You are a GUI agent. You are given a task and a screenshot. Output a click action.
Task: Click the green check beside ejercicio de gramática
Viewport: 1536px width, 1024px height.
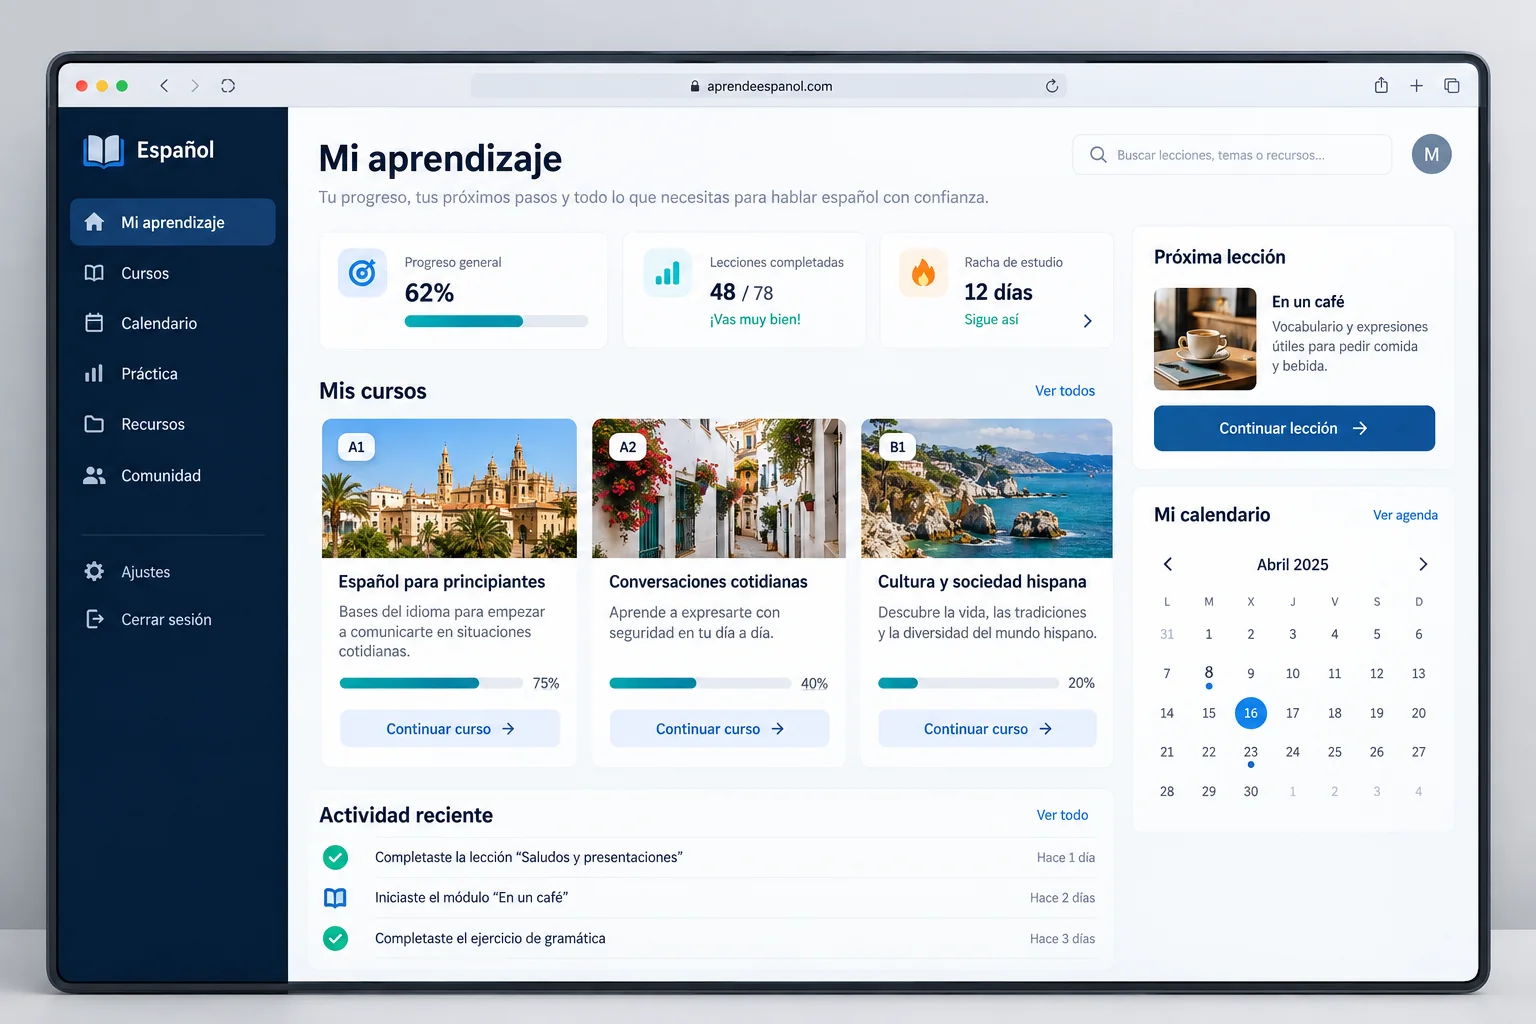pos(336,938)
